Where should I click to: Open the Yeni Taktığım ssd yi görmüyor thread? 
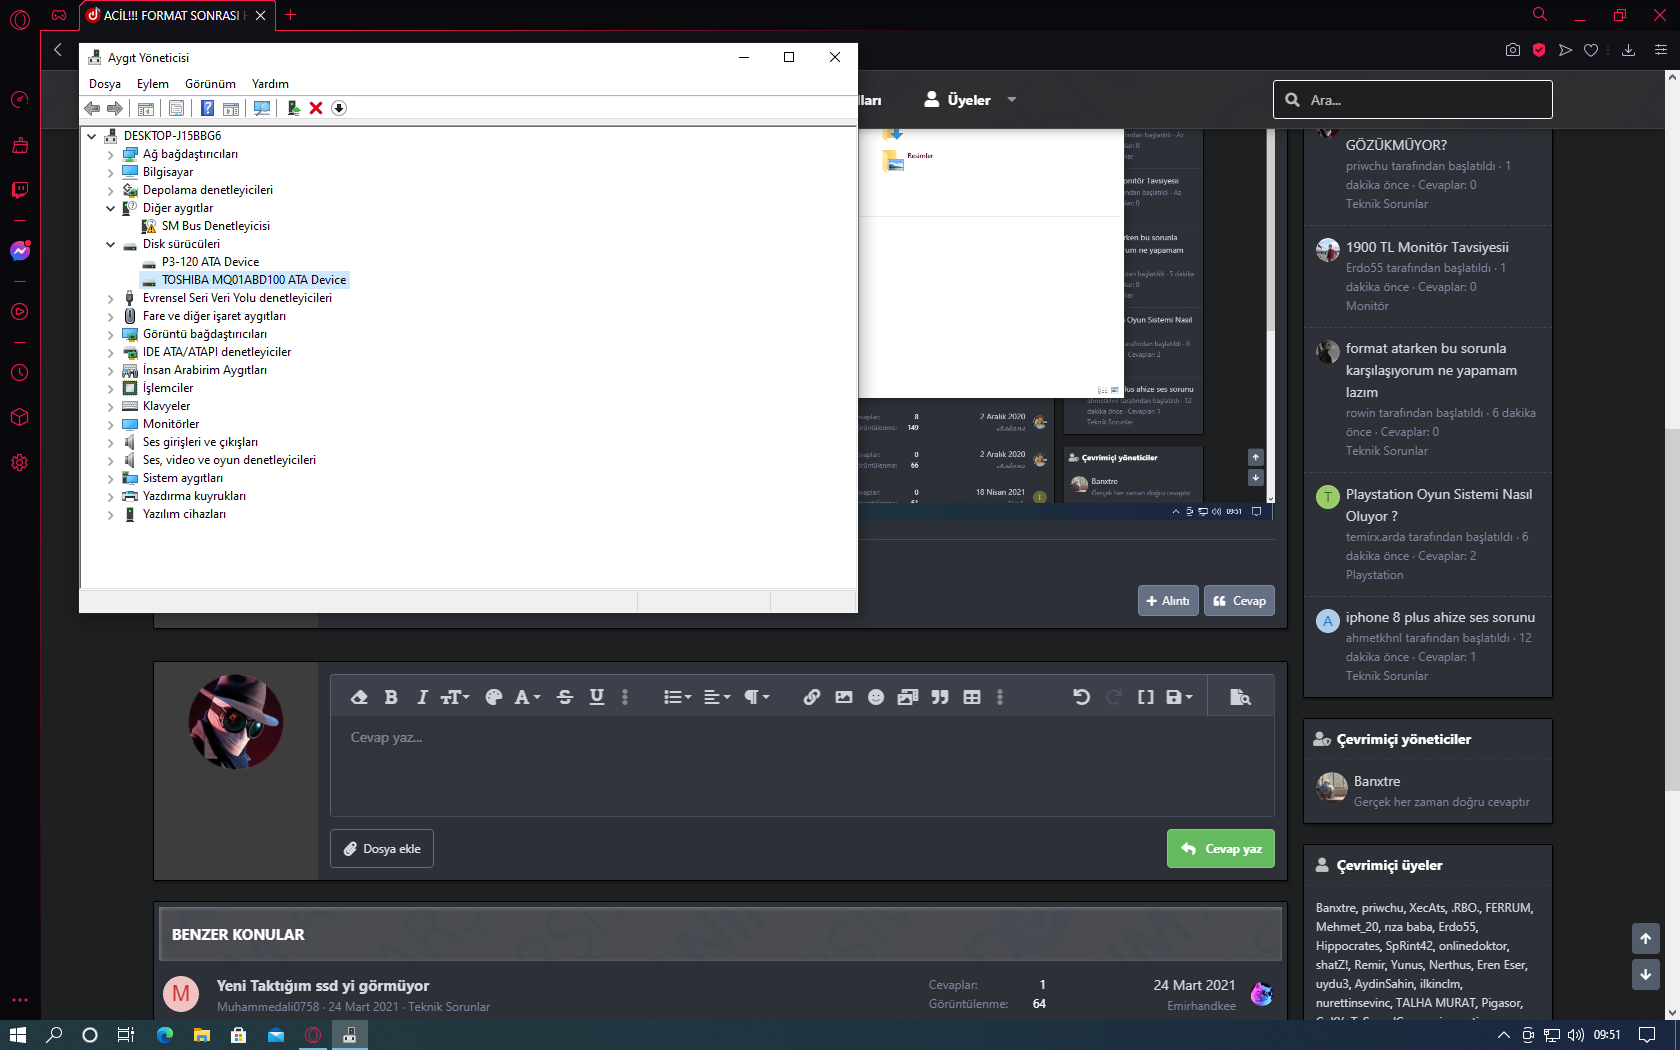tap(323, 986)
